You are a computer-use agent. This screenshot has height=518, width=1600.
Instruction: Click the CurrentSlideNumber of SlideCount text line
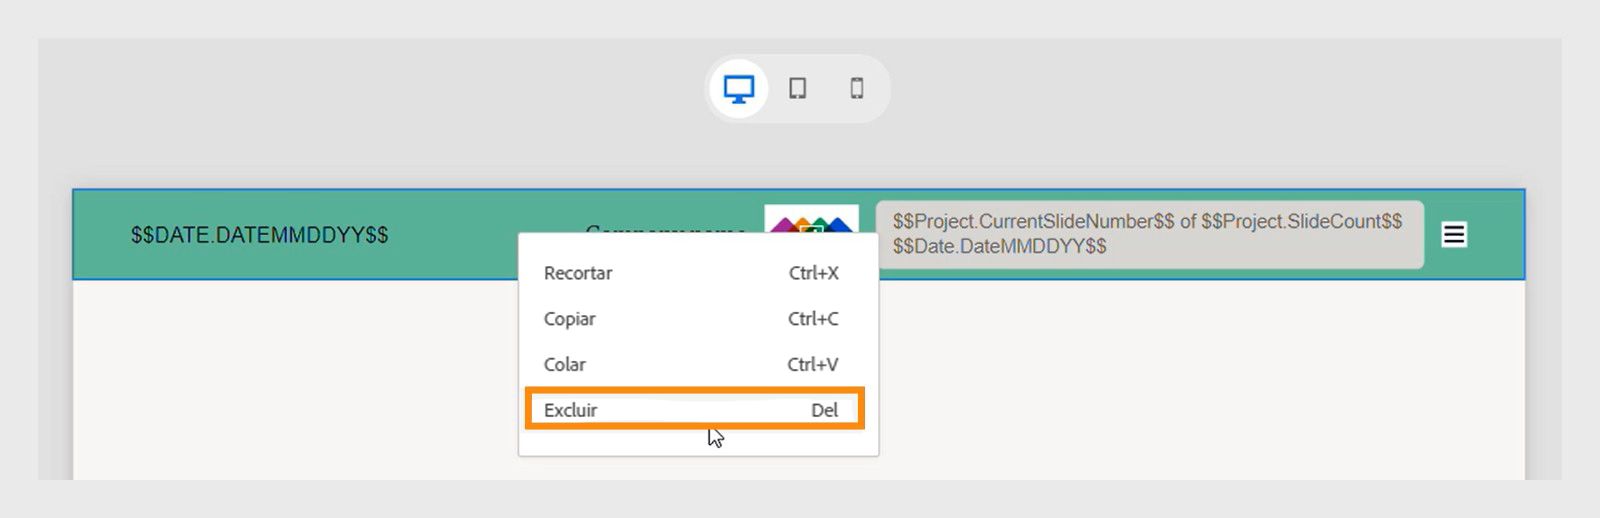point(1147,222)
